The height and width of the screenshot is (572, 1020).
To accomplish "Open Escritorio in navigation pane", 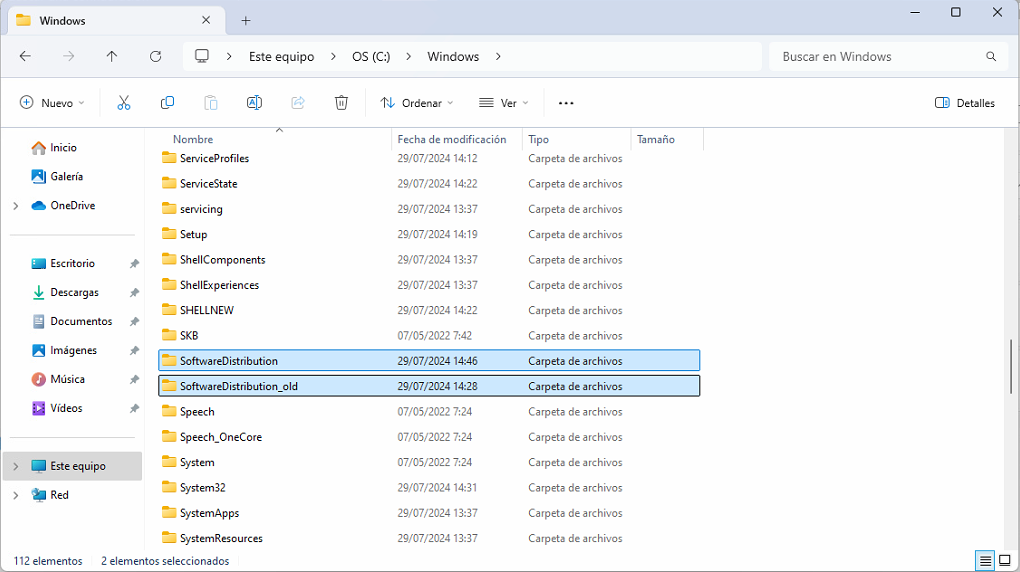I will coord(72,264).
